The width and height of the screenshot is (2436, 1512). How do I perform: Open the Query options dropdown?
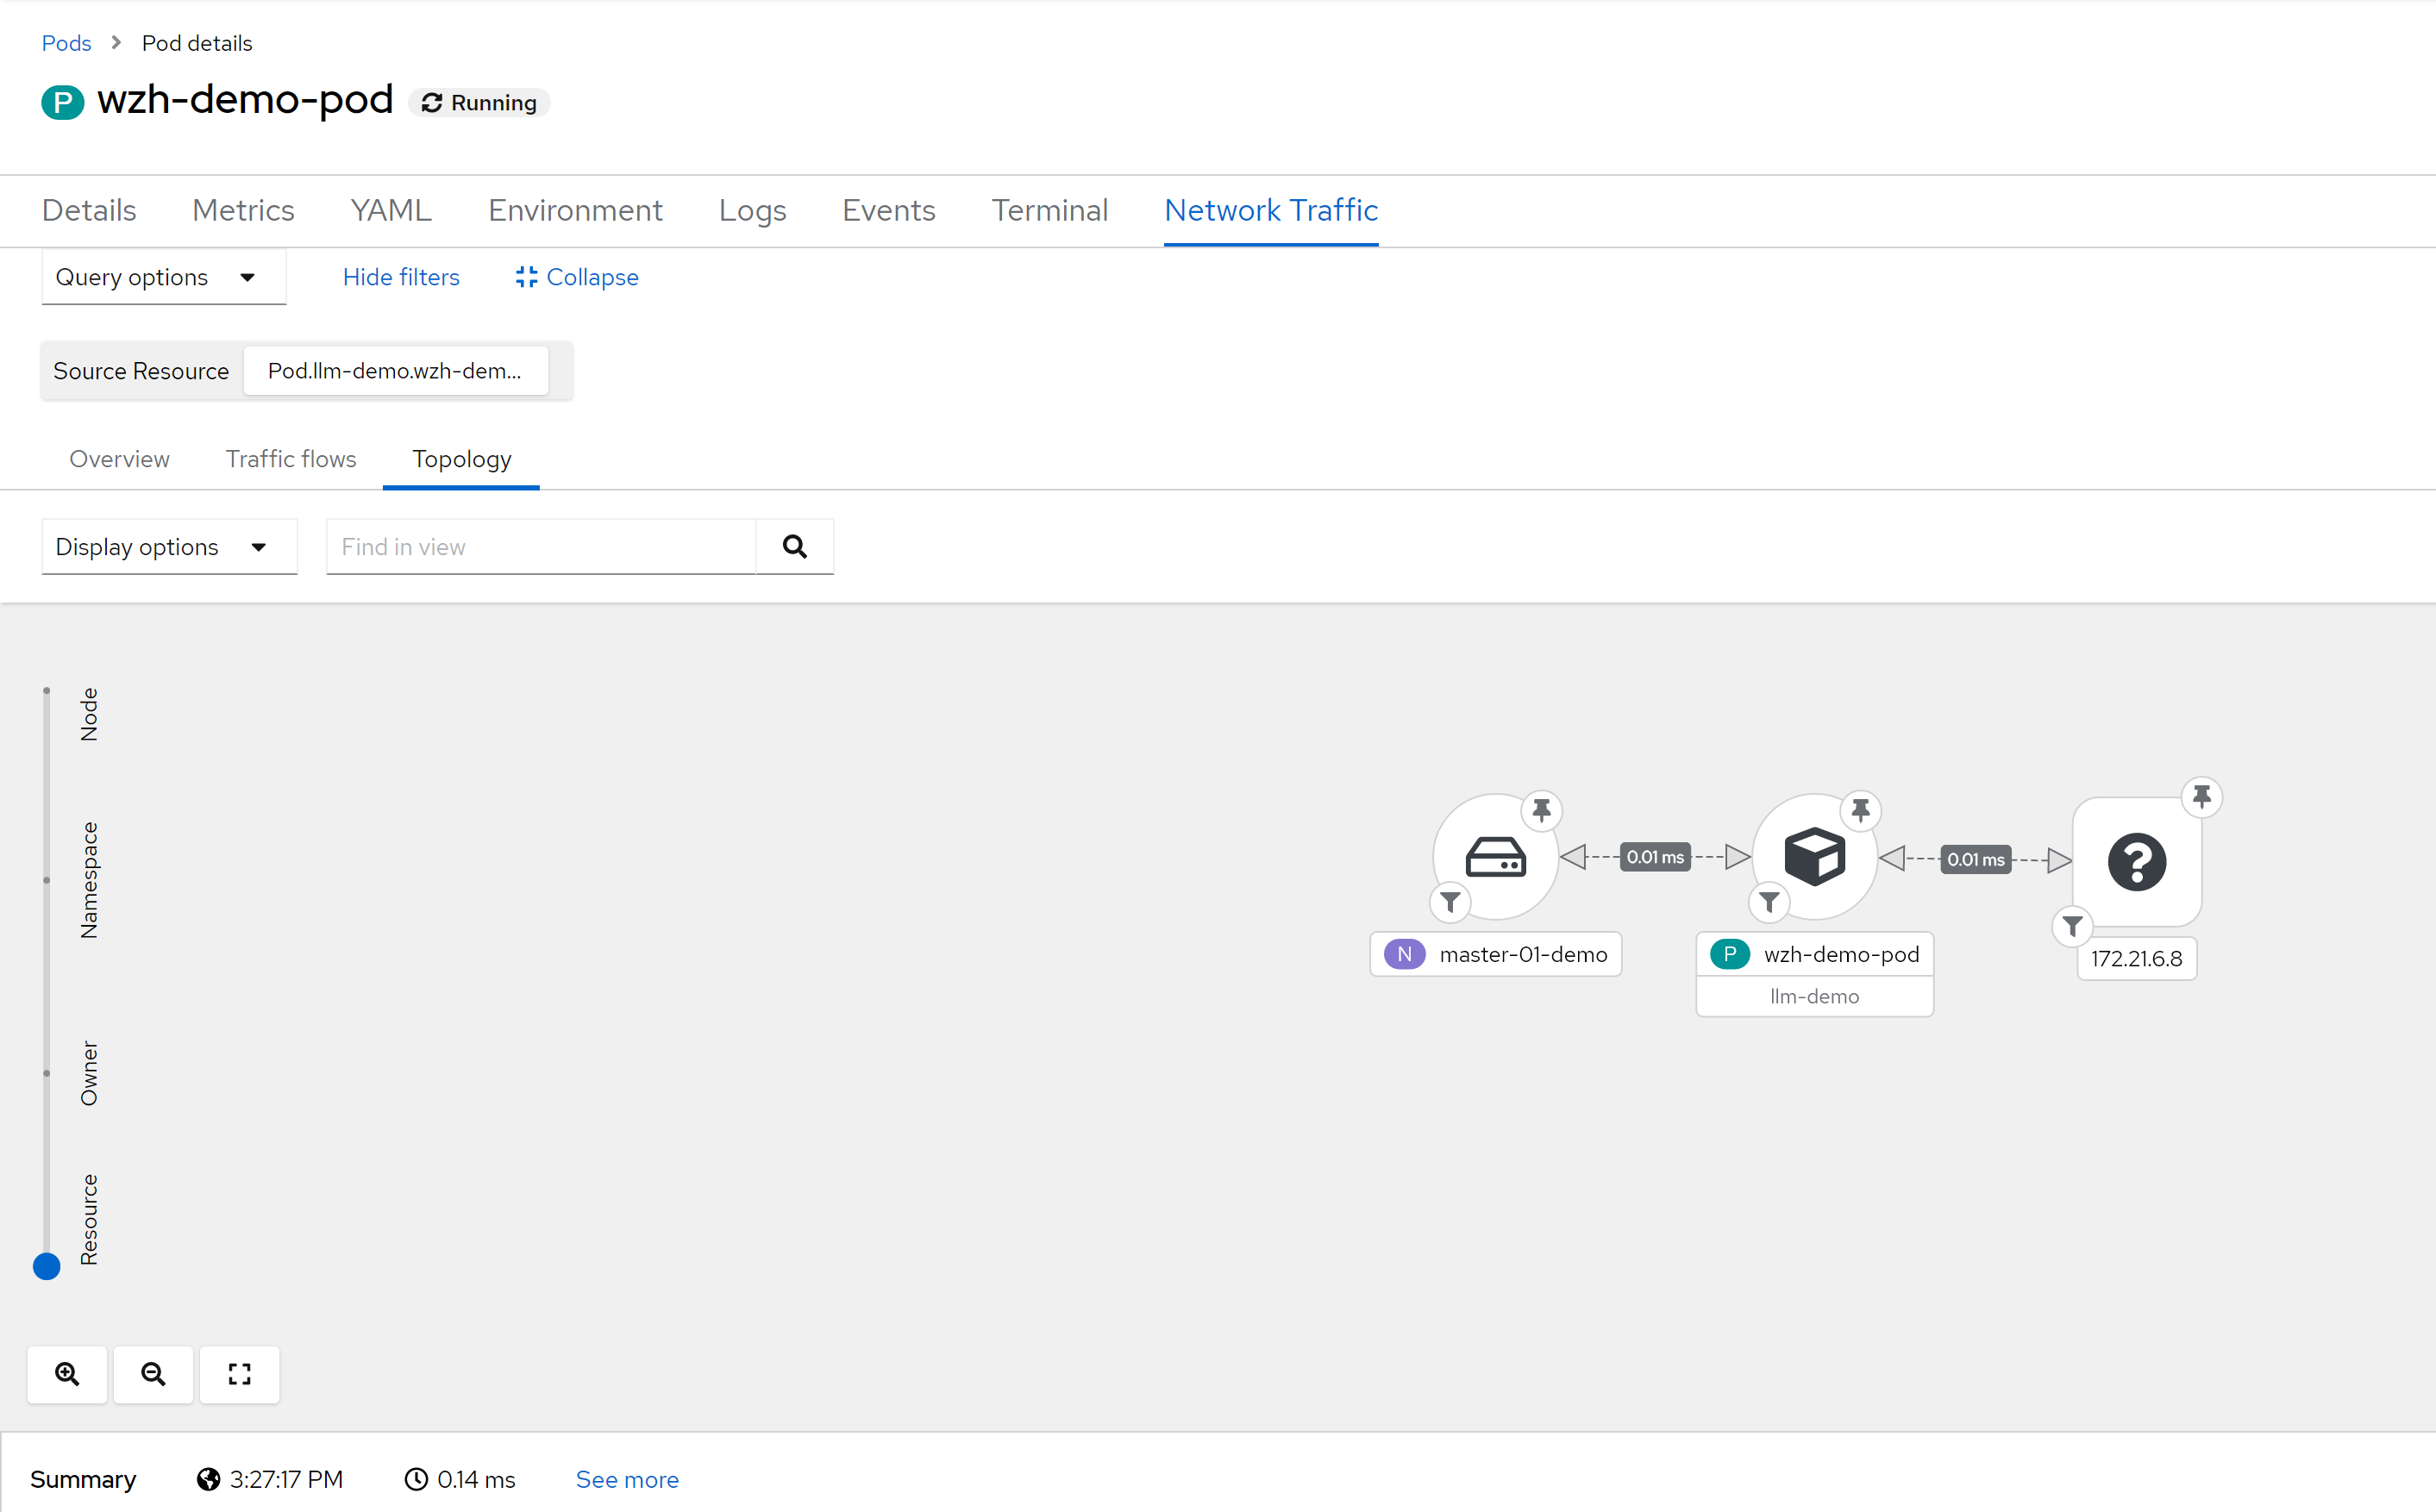point(163,277)
